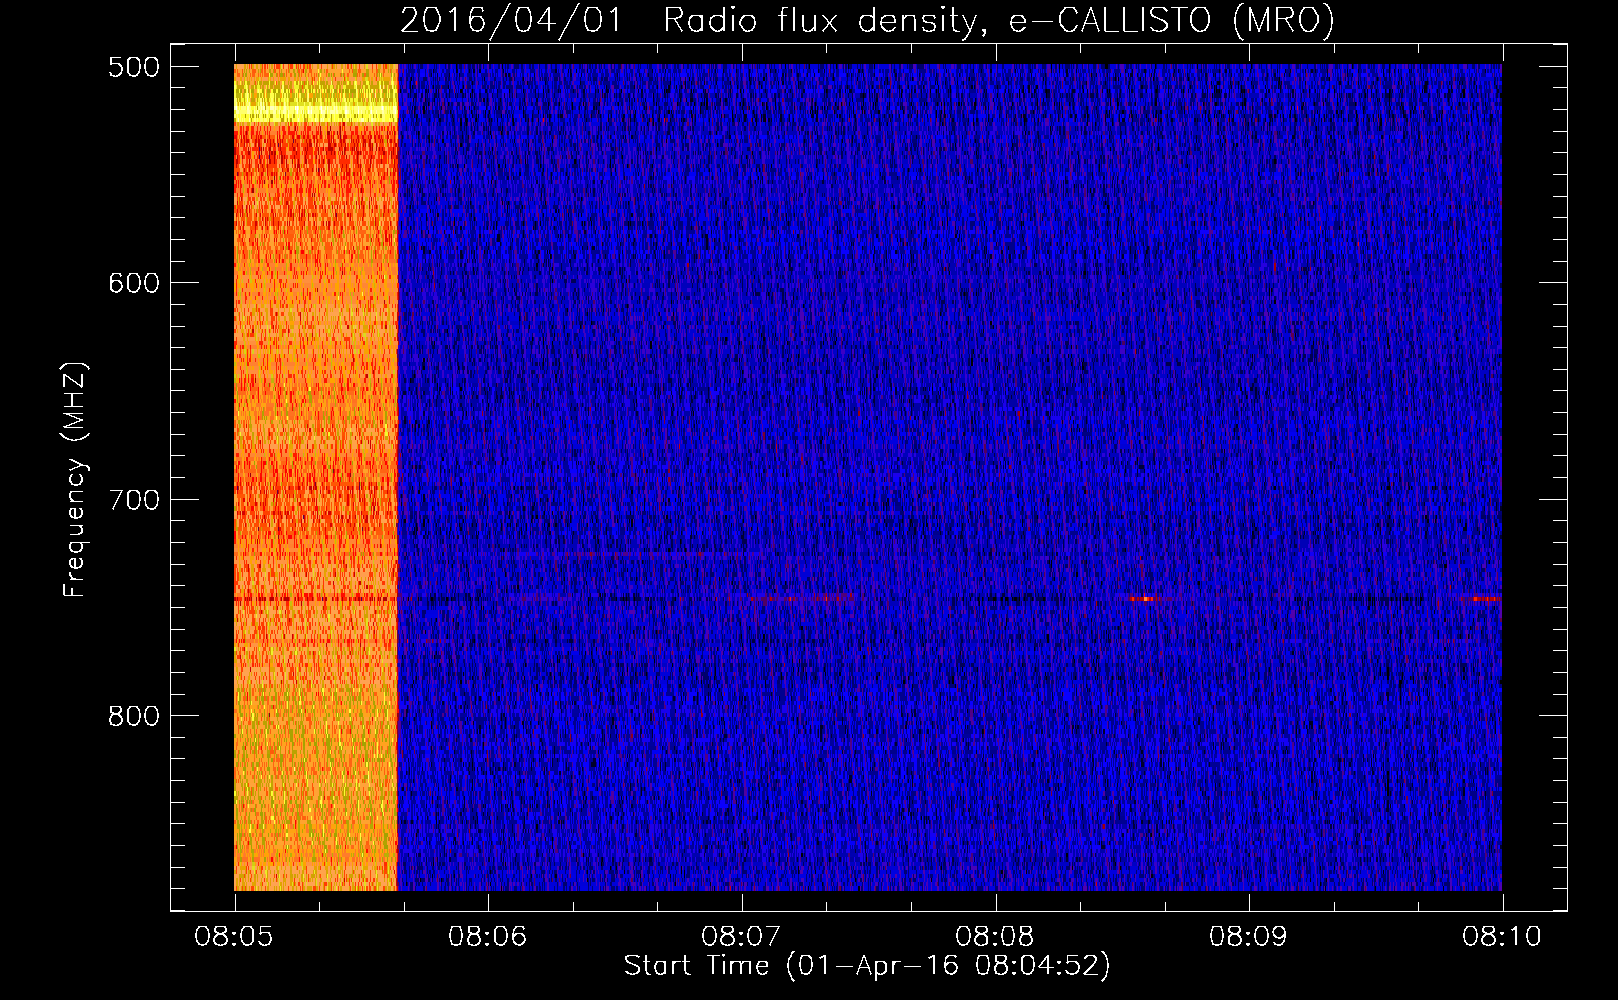
Task: Click the red burst at the 08:10 edge
Action: [x=1486, y=599]
